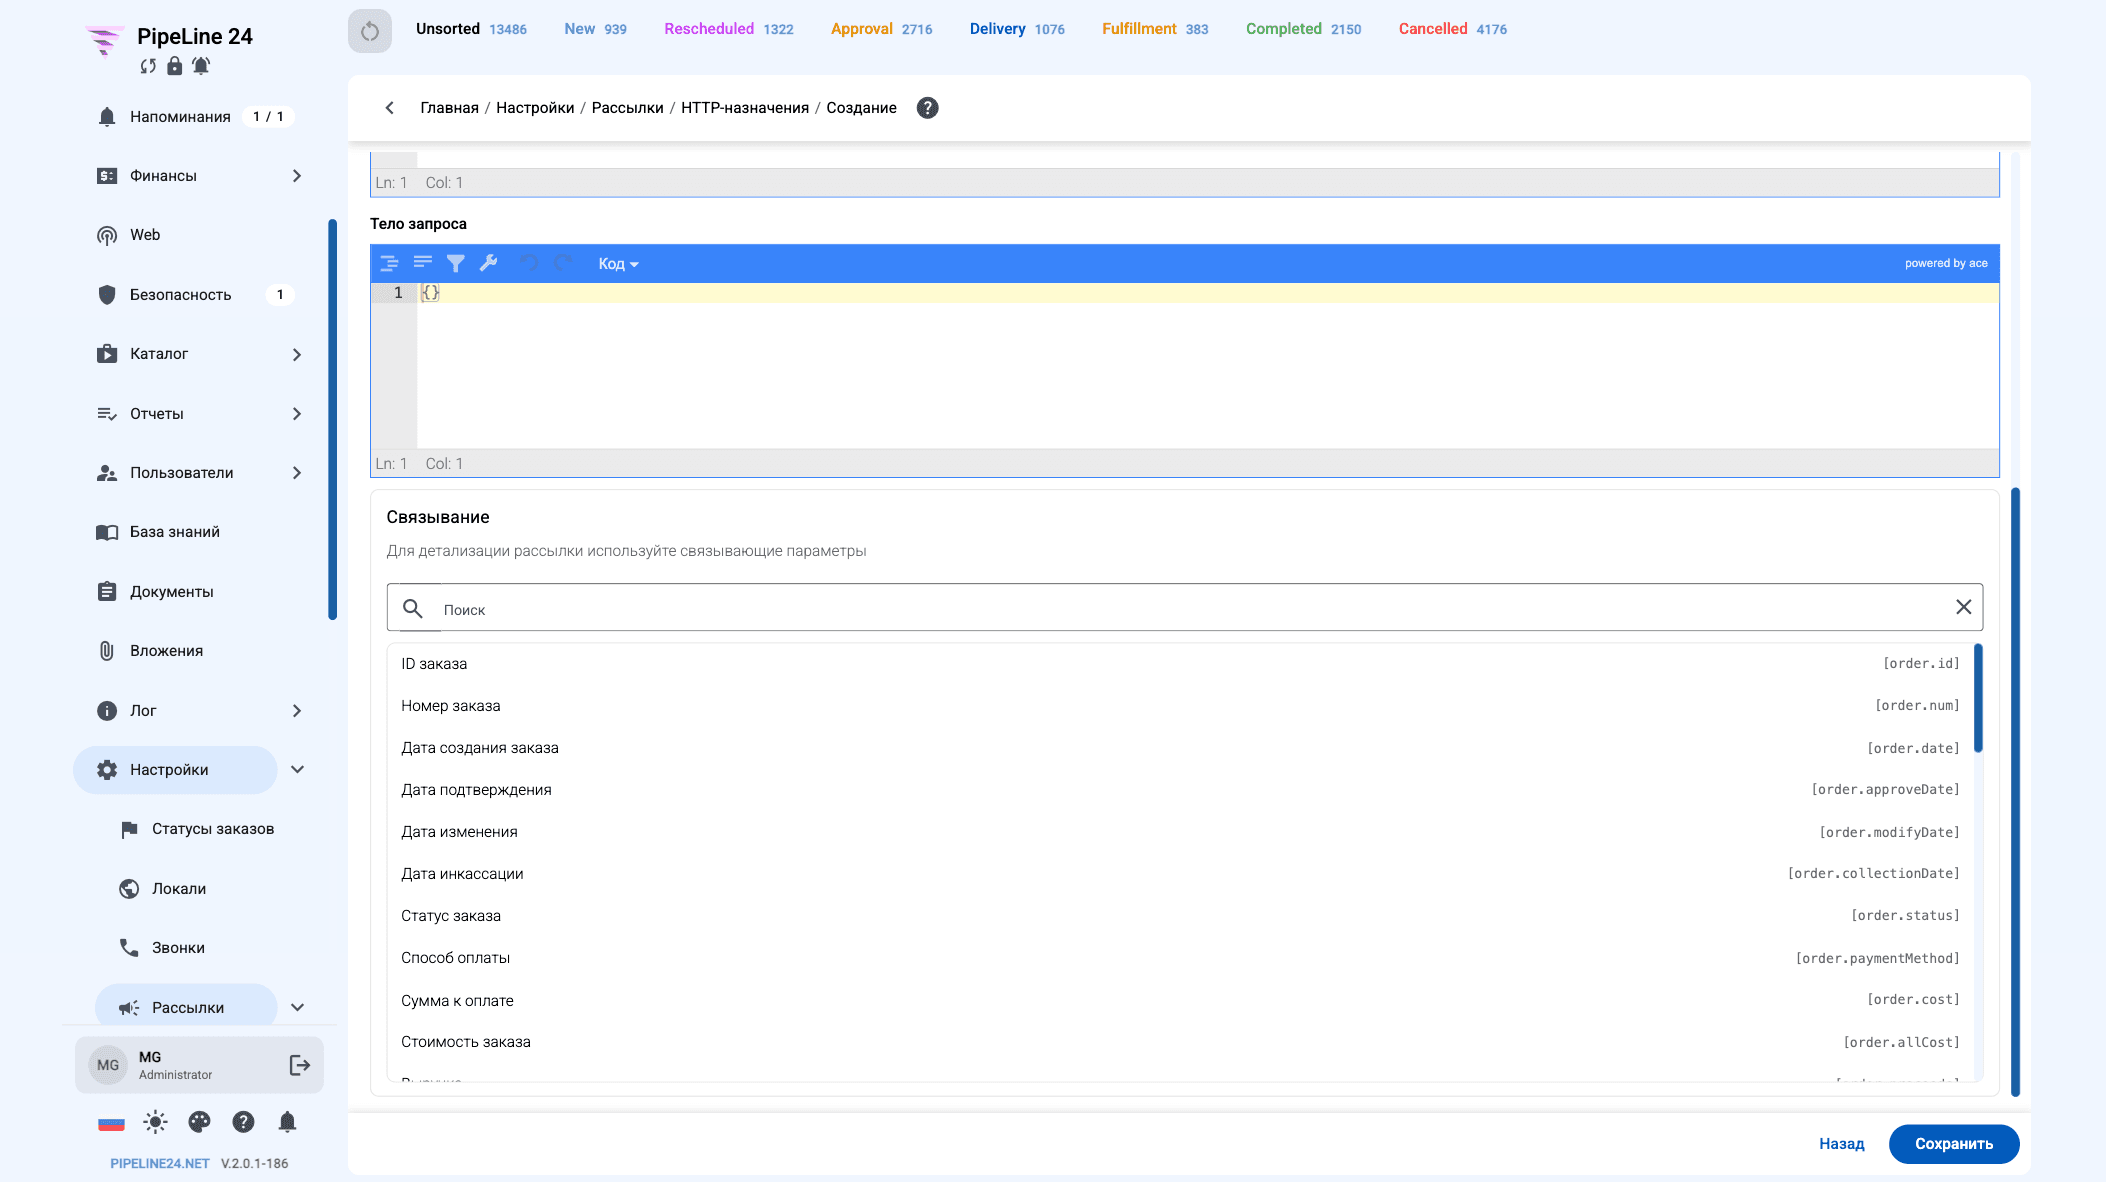The width and height of the screenshot is (2106, 1182).
Task: Clear the Поиск search field
Action: (x=1964, y=607)
